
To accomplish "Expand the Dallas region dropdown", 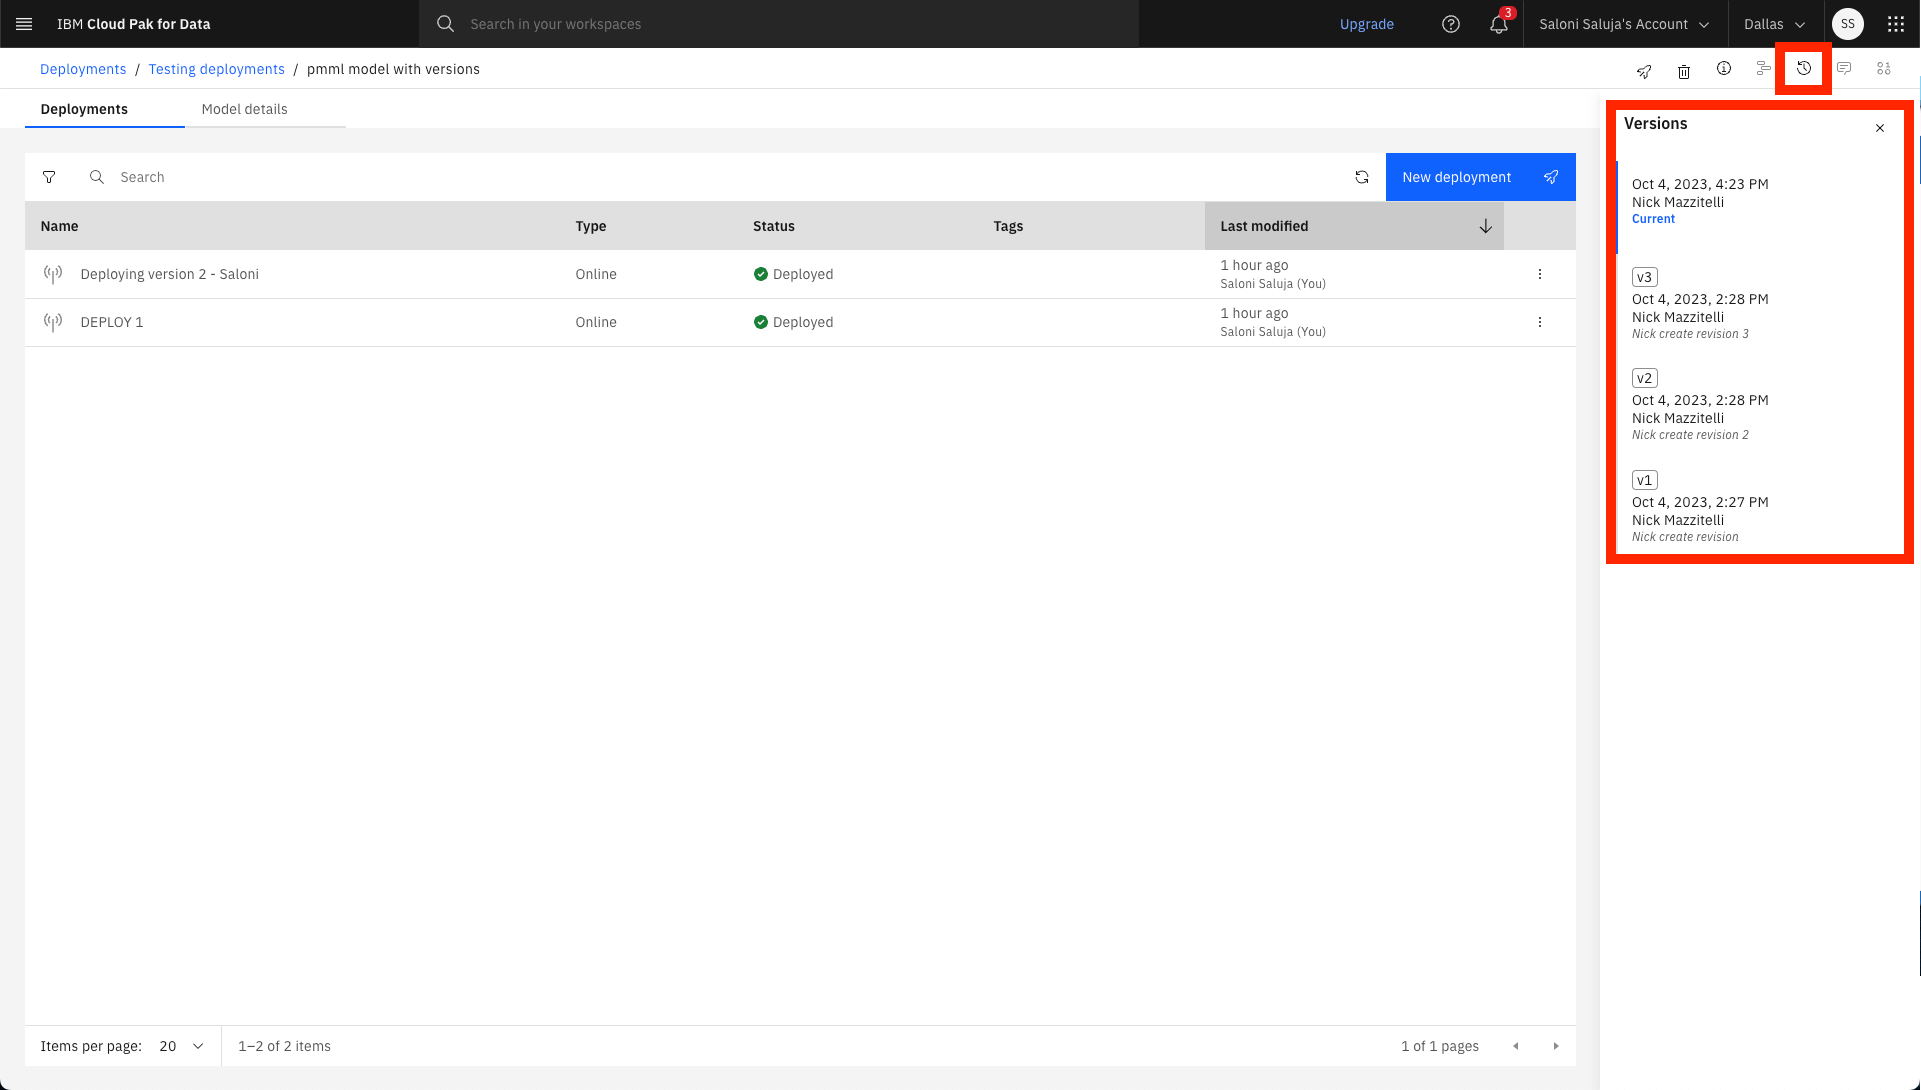I will click(1774, 24).
